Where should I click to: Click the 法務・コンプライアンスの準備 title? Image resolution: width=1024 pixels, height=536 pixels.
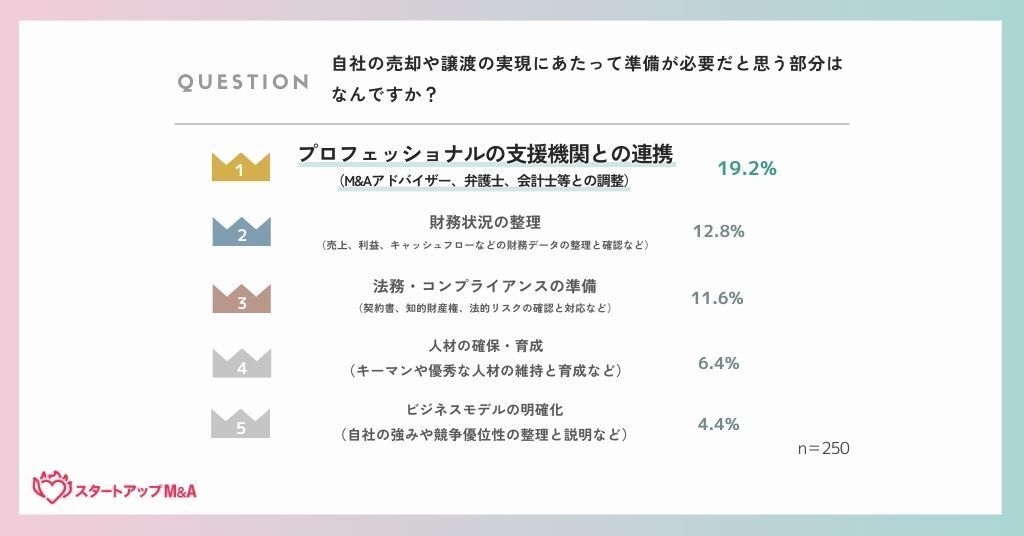(485, 286)
